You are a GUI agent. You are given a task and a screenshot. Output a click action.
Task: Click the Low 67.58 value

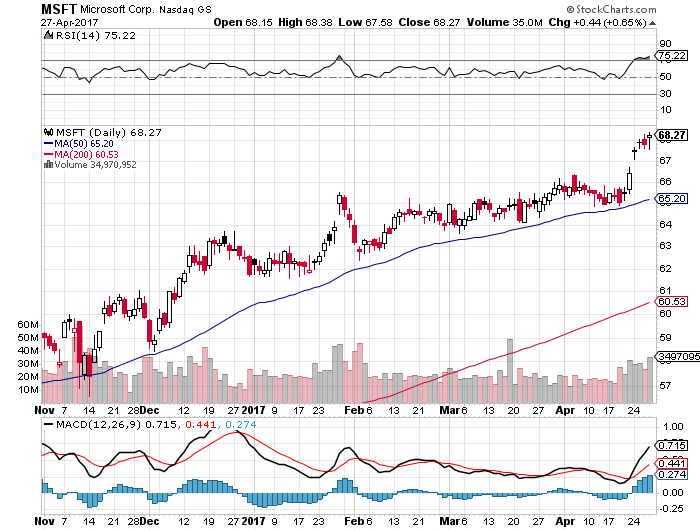pyautogui.click(x=365, y=22)
